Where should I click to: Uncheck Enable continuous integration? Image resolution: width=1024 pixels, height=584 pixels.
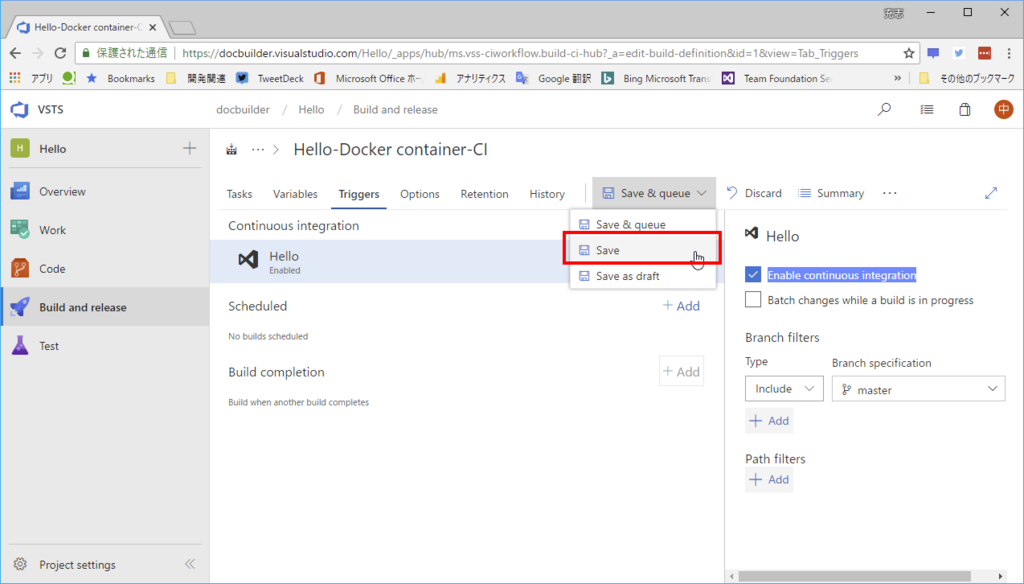click(753, 274)
